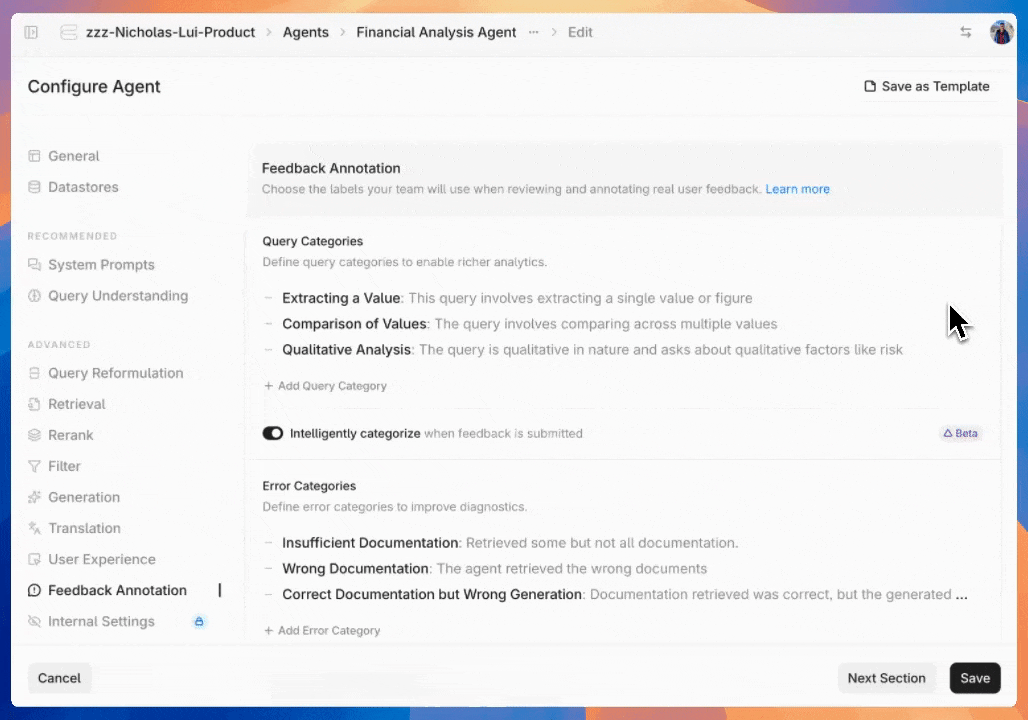The width and height of the screenshot is (1028, 720).
Task: Toggle the Intelligently categorize switch
Action: click(x=273, y=434)
